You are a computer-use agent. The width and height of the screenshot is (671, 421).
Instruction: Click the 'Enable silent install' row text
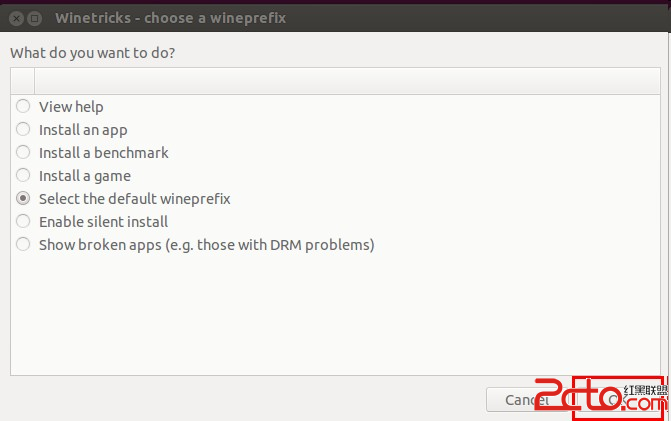coord(104,222)
